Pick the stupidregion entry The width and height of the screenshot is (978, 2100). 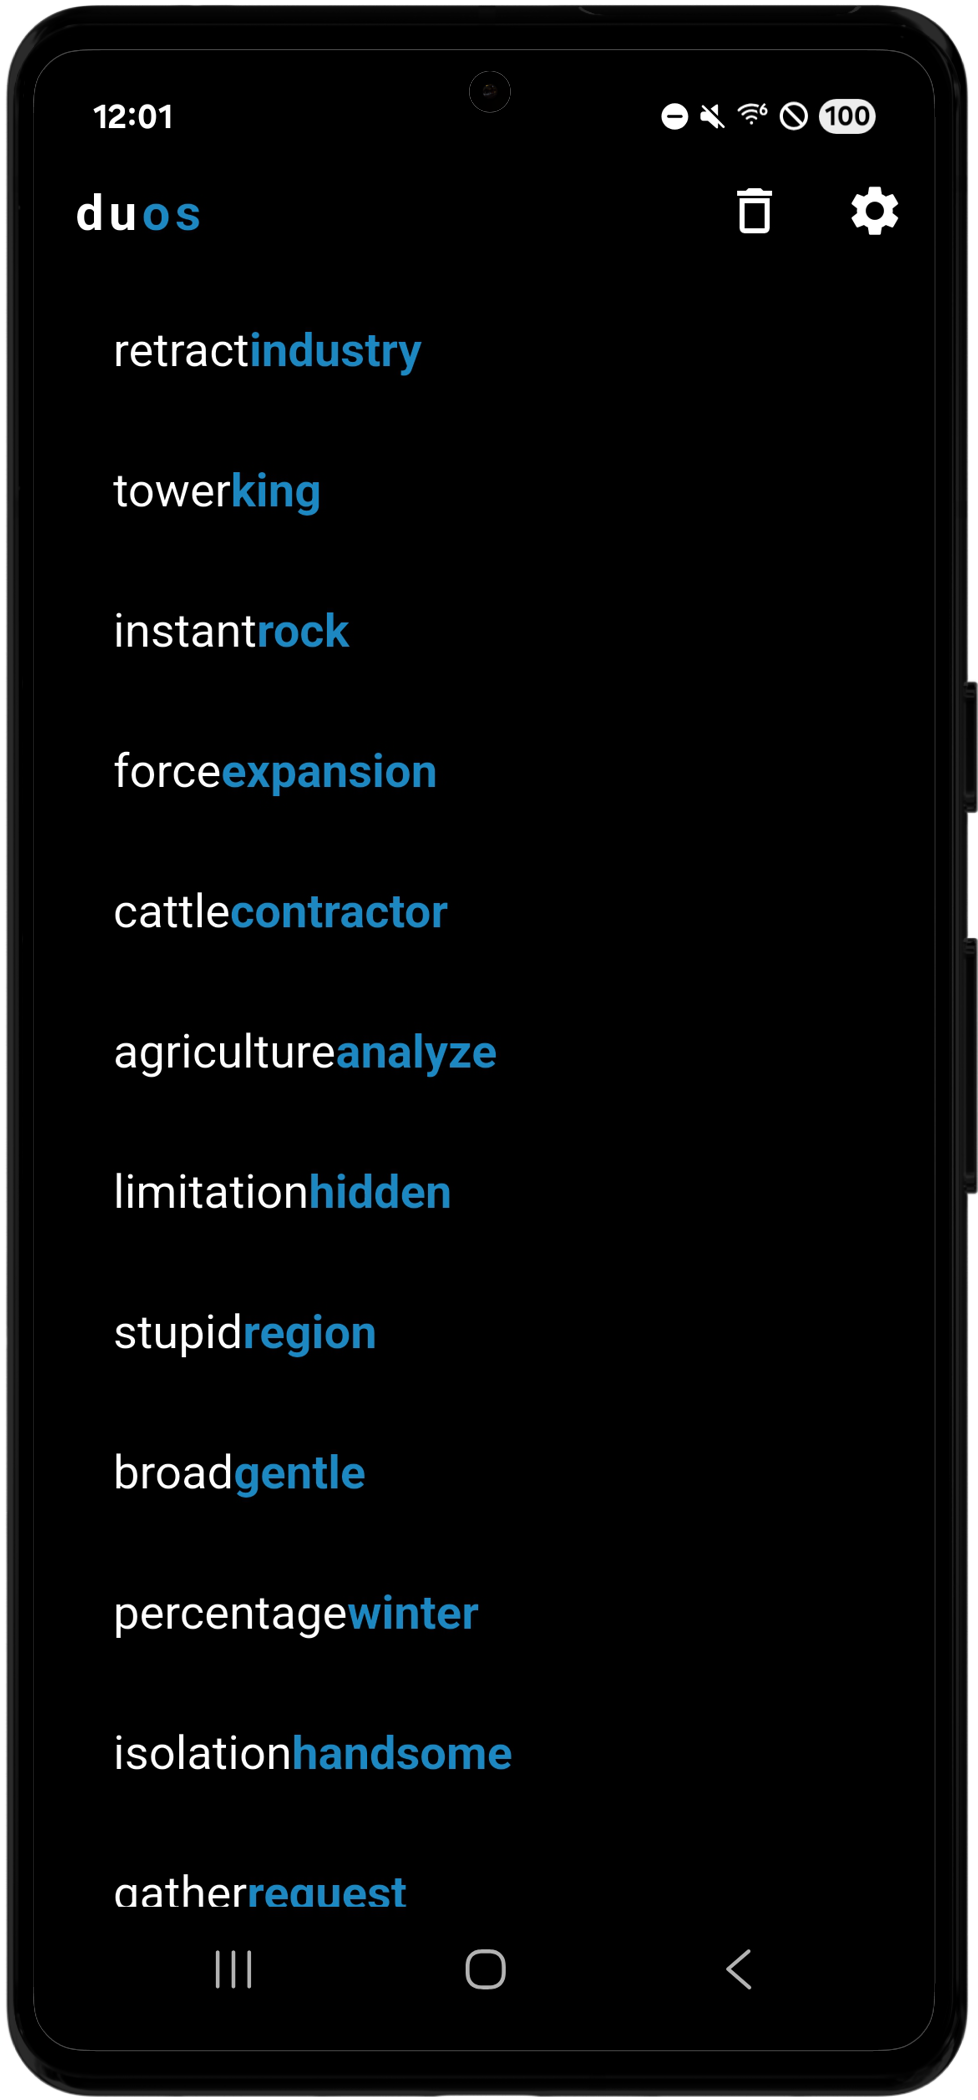(x=245, y=1333)
